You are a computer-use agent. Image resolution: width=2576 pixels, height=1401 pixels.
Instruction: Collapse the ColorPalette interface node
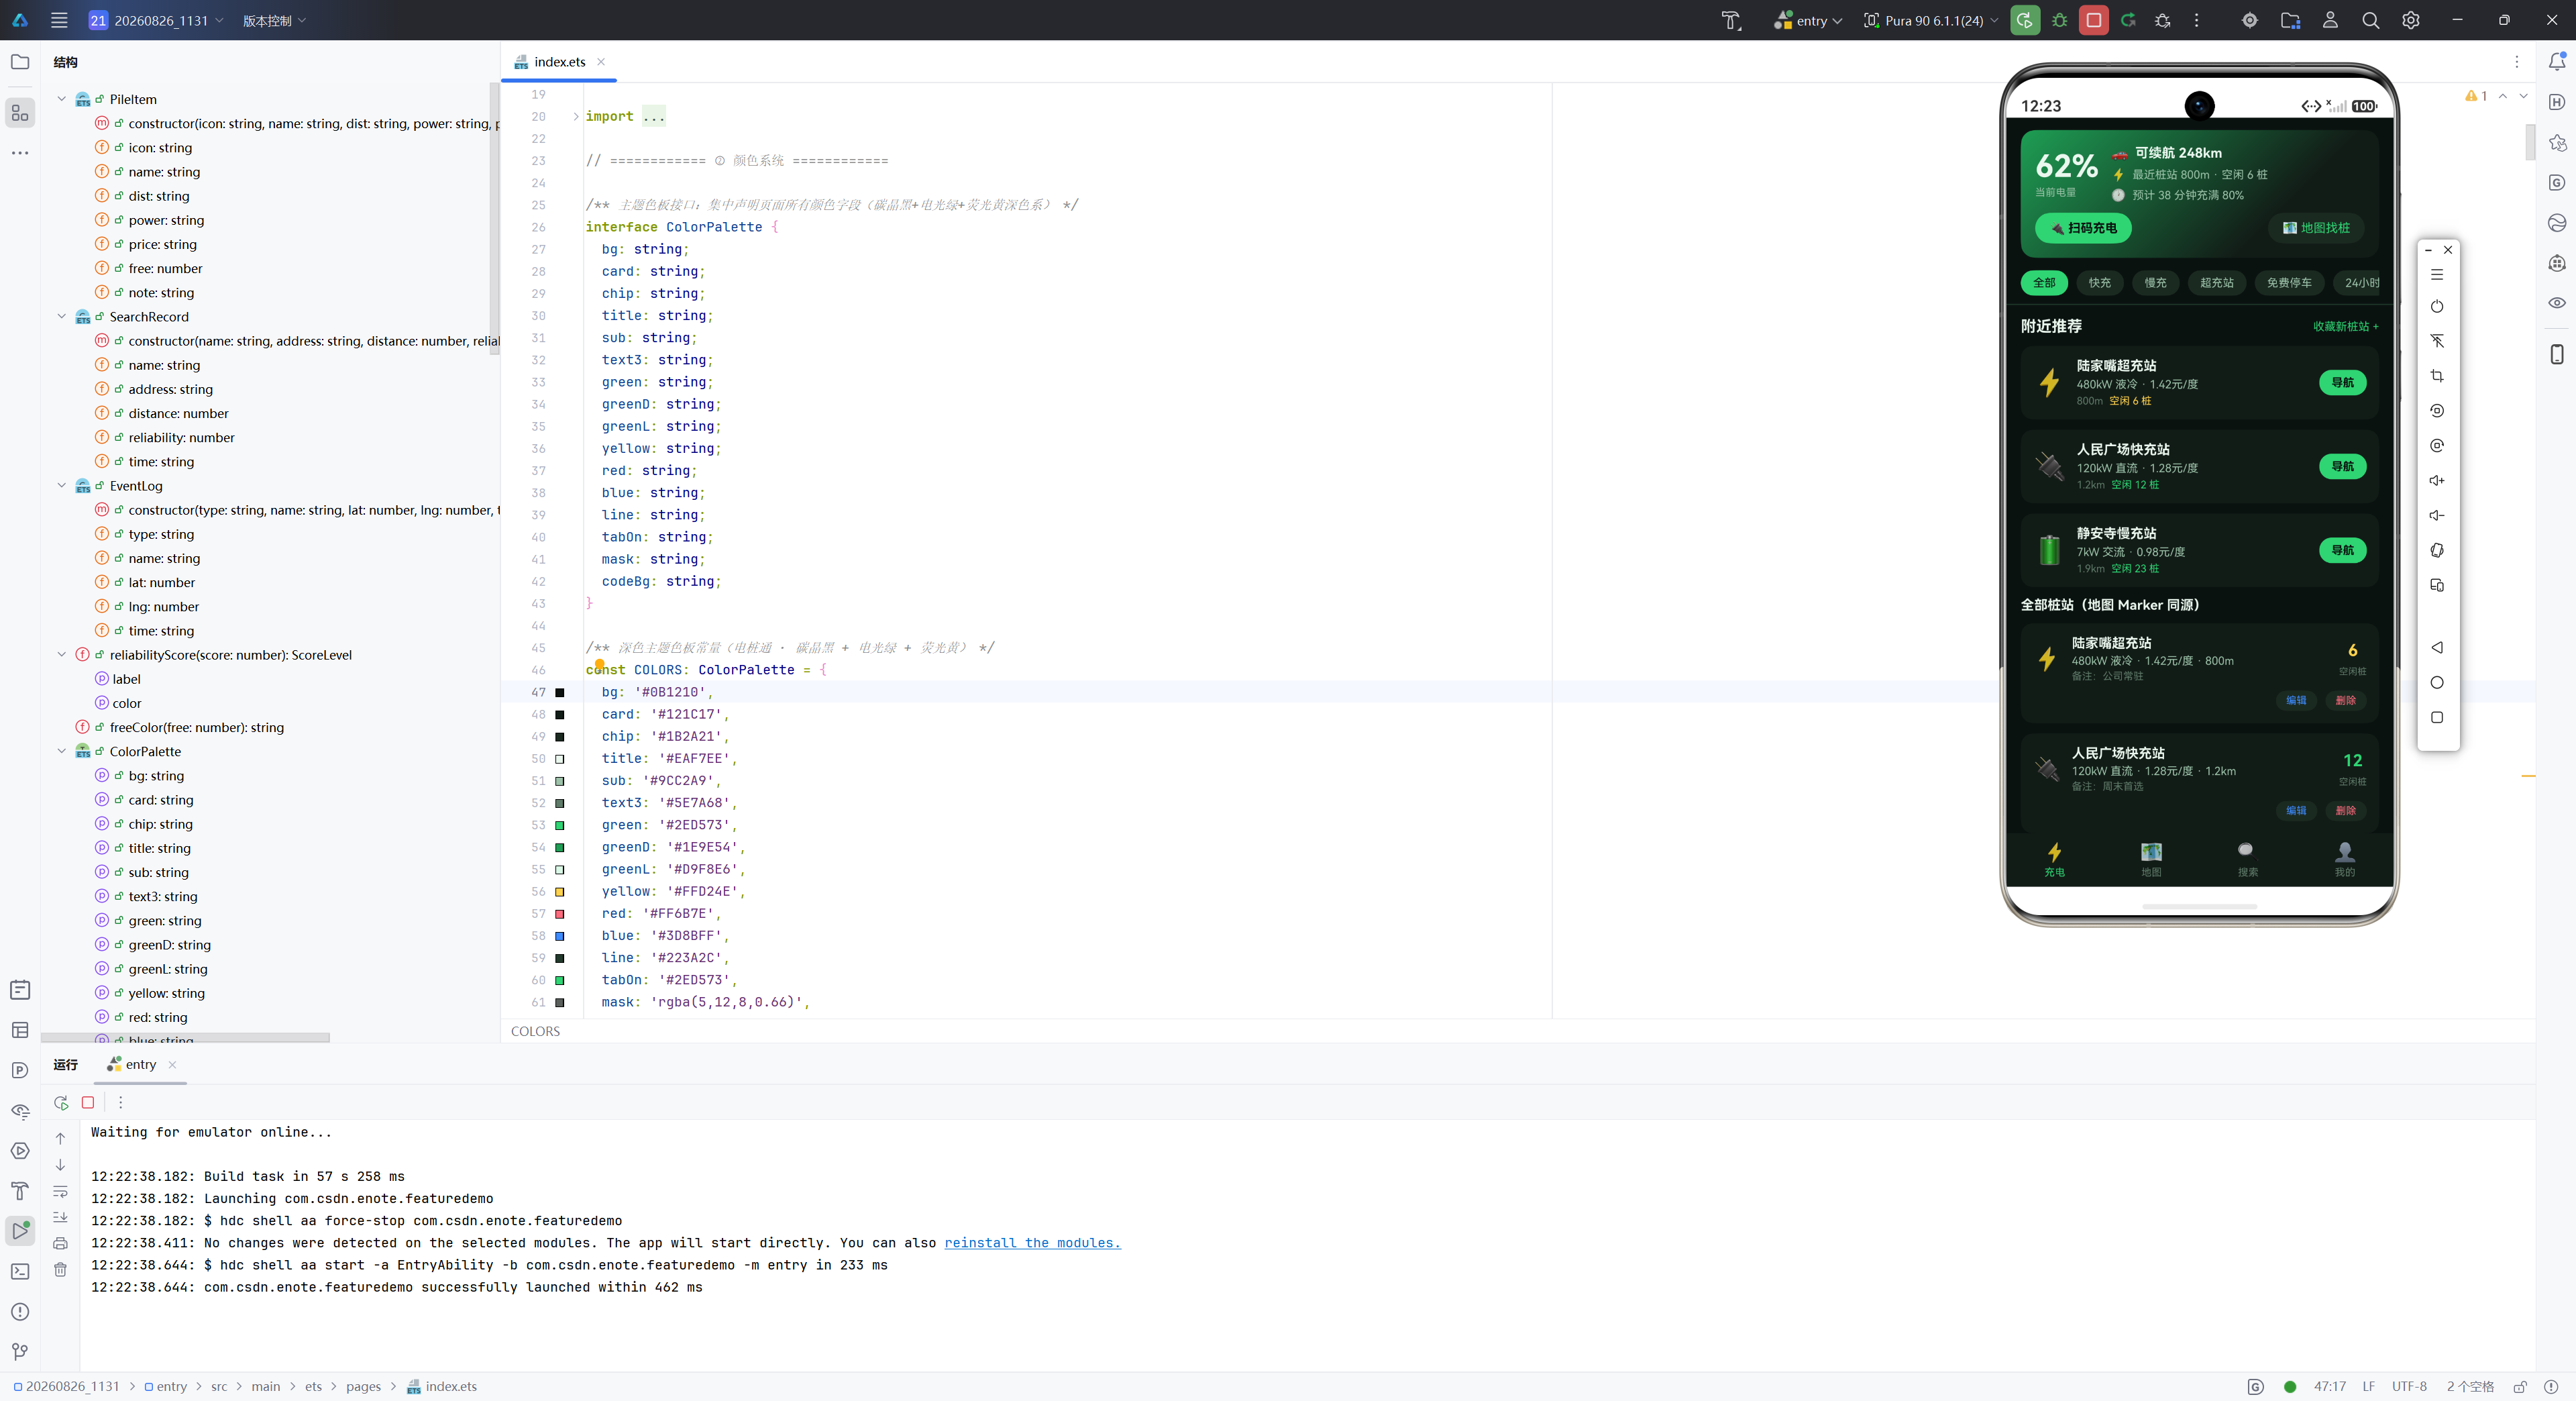point(62,751)
